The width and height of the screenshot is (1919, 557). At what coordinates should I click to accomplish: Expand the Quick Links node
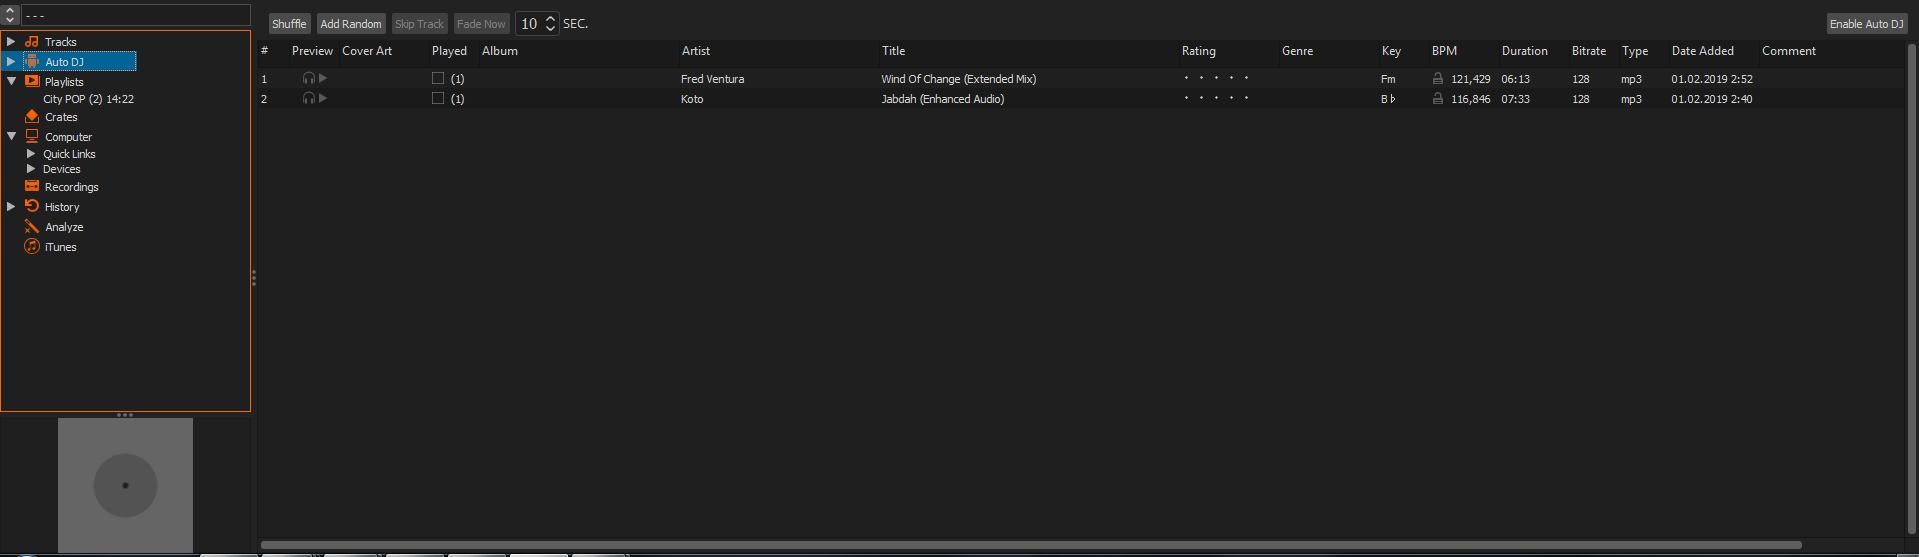[31, 154]
